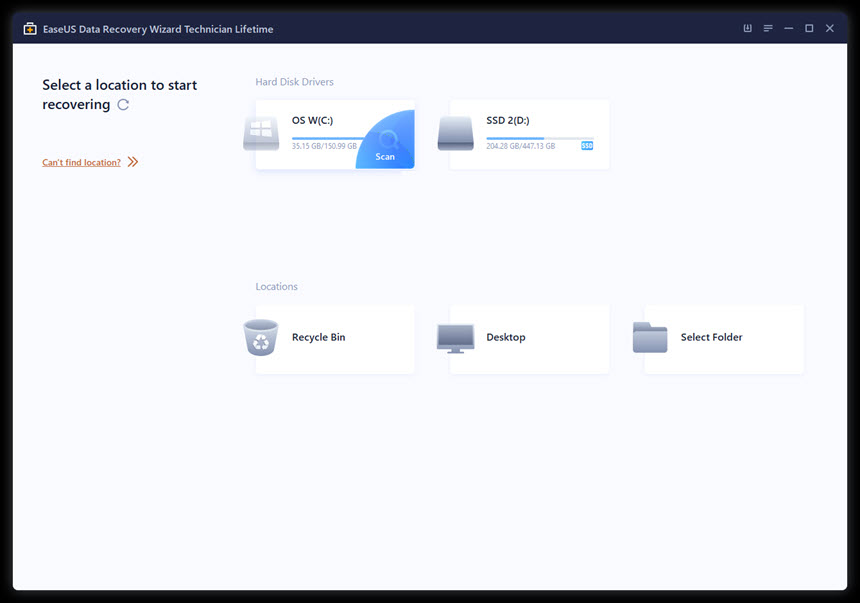Click the SSD 2(D:) usage progress bar
This screenshot has height=603, width=860.
click(540, 138)
